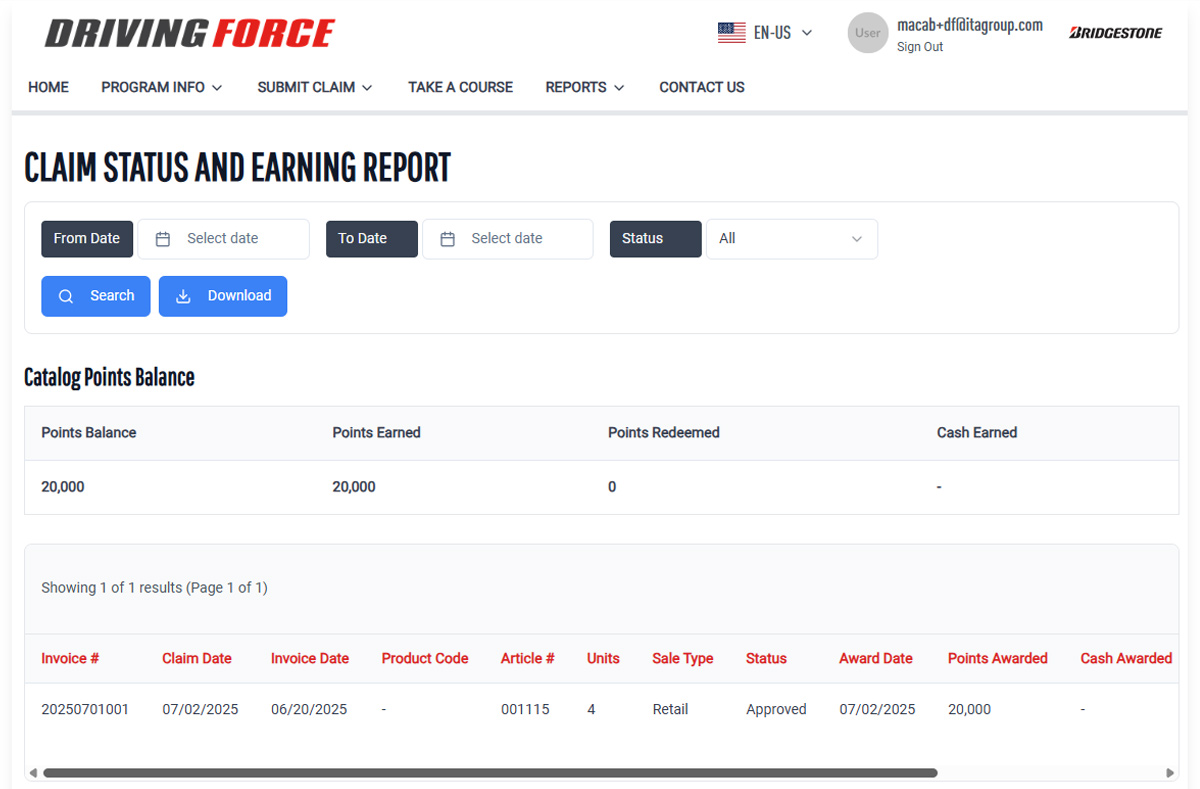Click the To Date calendar icon
Viewport: 1200px width, 789px height.
[x=448, y=239]
